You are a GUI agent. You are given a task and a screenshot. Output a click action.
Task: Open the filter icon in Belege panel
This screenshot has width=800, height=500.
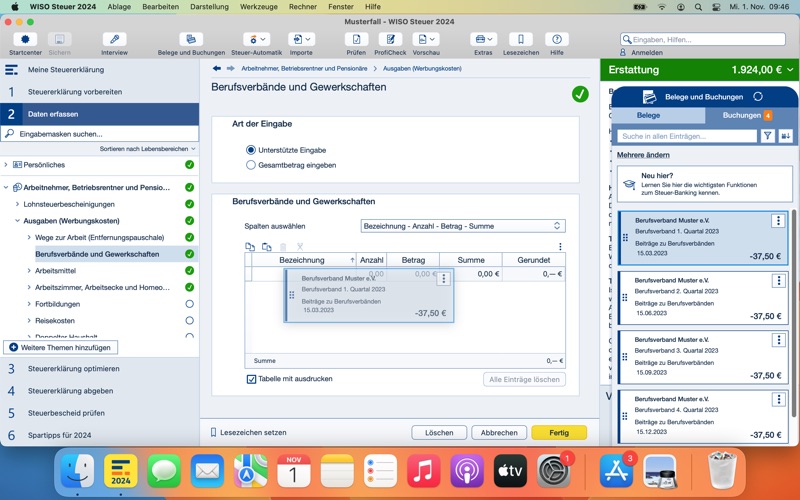click(x=767, y=136)
